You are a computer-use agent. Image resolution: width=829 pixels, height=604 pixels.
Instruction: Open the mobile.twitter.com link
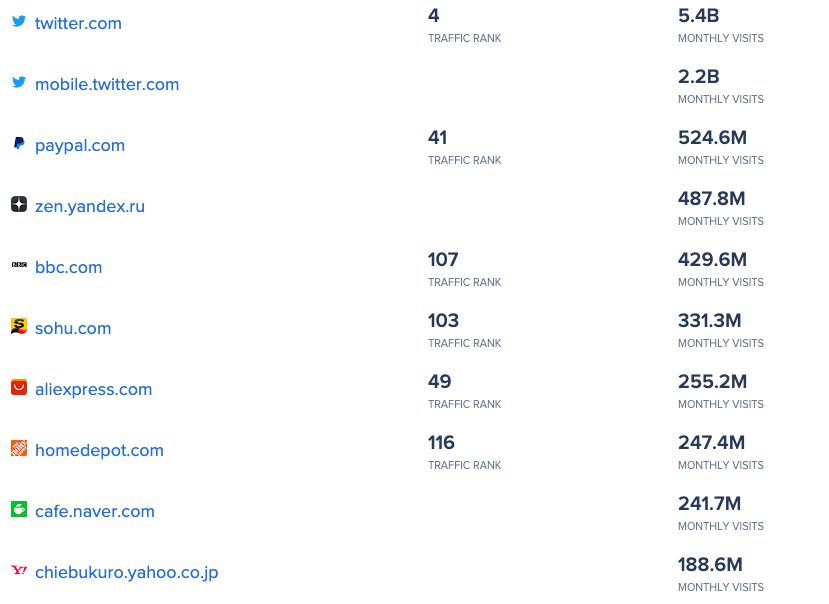(x=107, y=85)
